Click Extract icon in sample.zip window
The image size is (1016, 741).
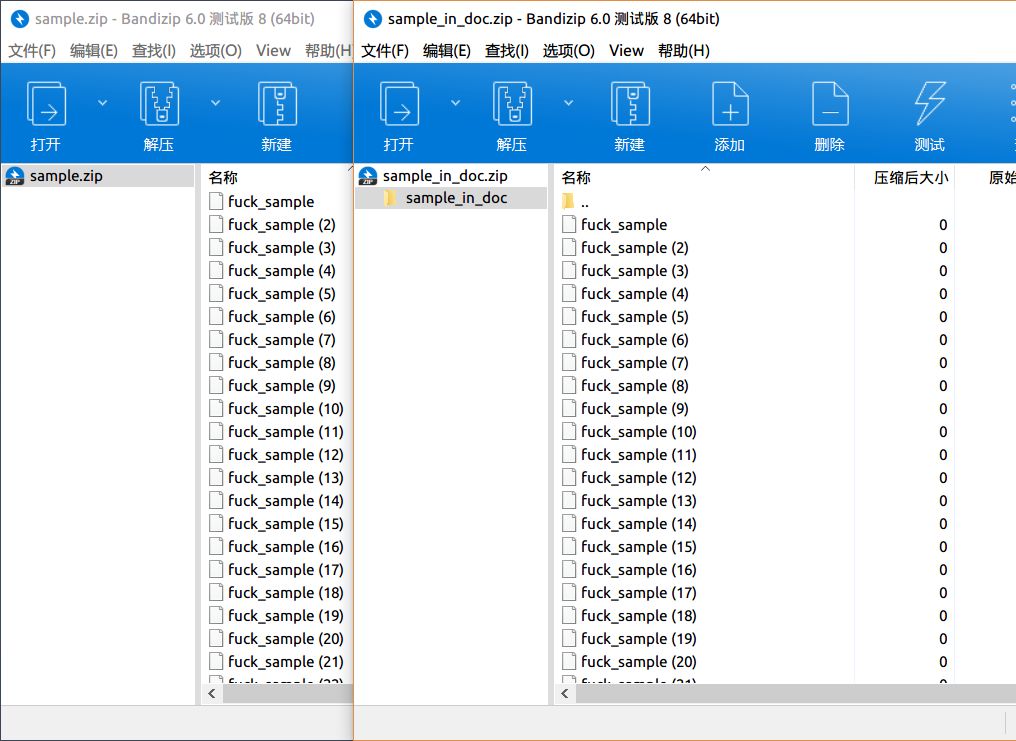coord(159,104)
